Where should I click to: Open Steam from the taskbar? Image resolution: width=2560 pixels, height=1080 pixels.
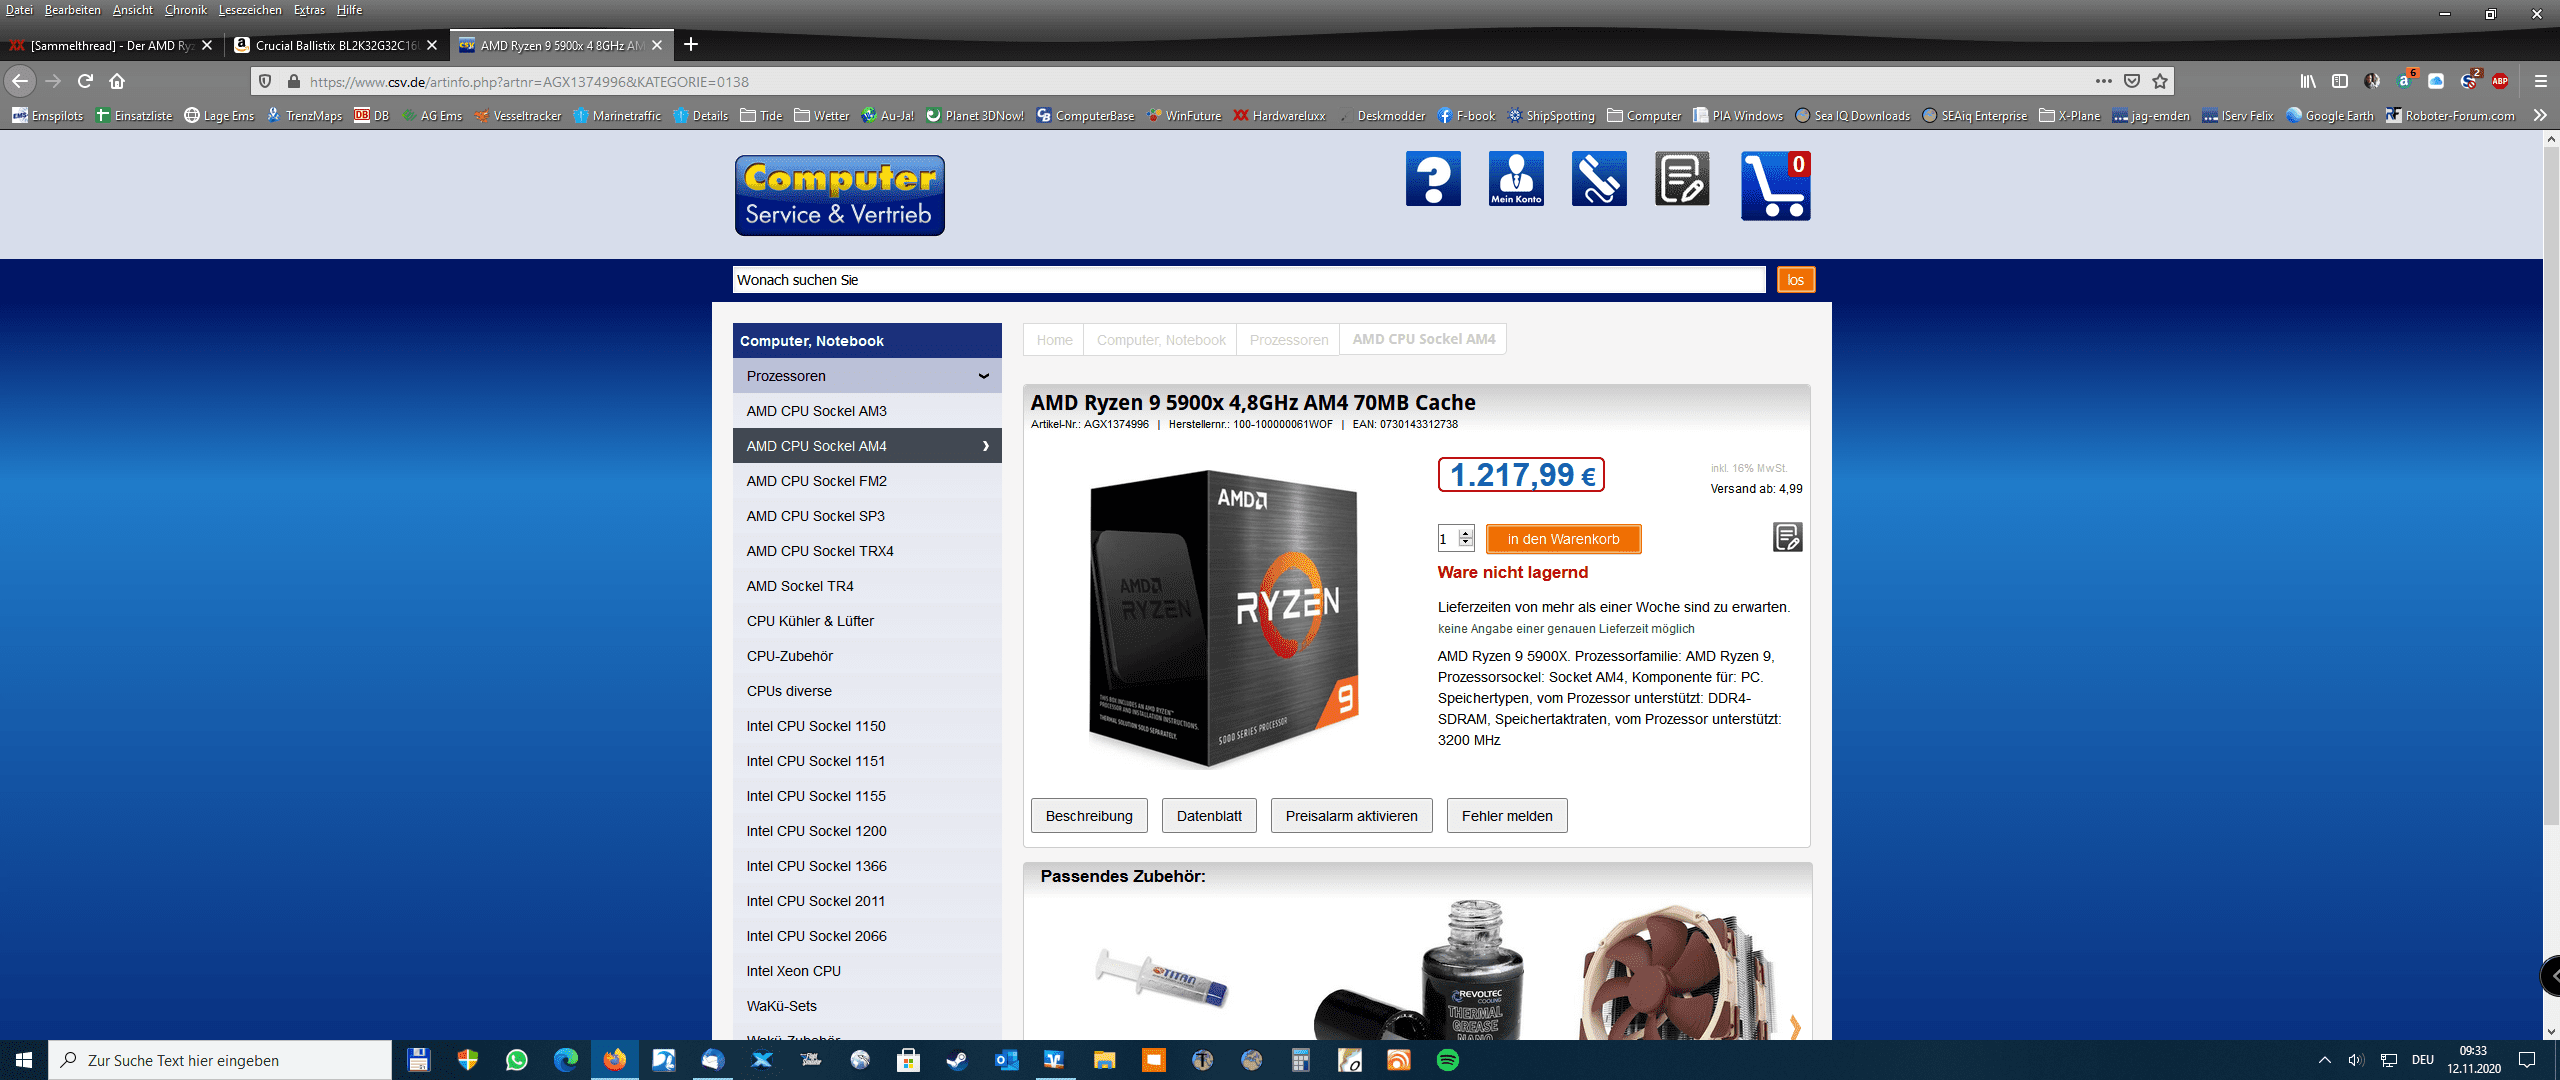coord(958,1060)
